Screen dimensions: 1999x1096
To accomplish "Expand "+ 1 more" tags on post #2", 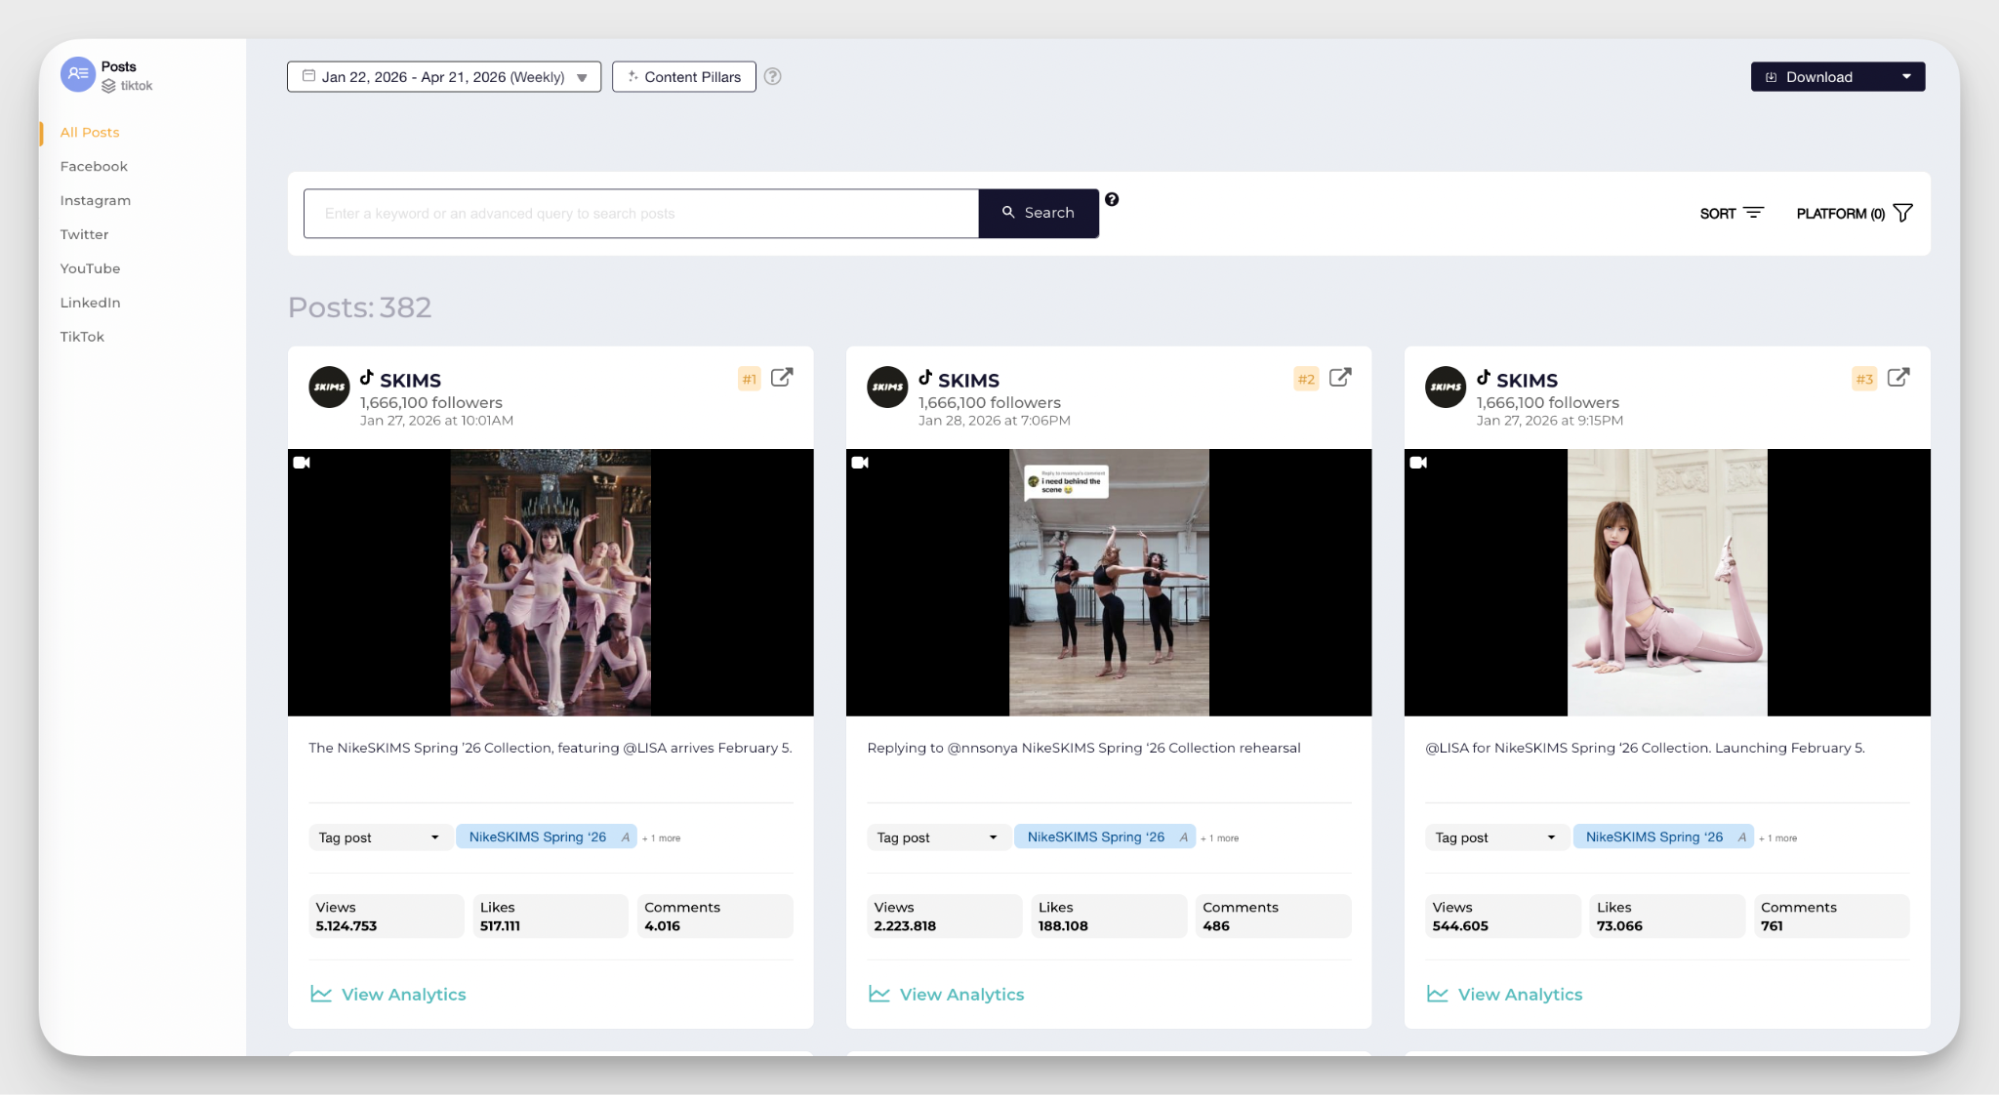I will tap(1220, 838).
